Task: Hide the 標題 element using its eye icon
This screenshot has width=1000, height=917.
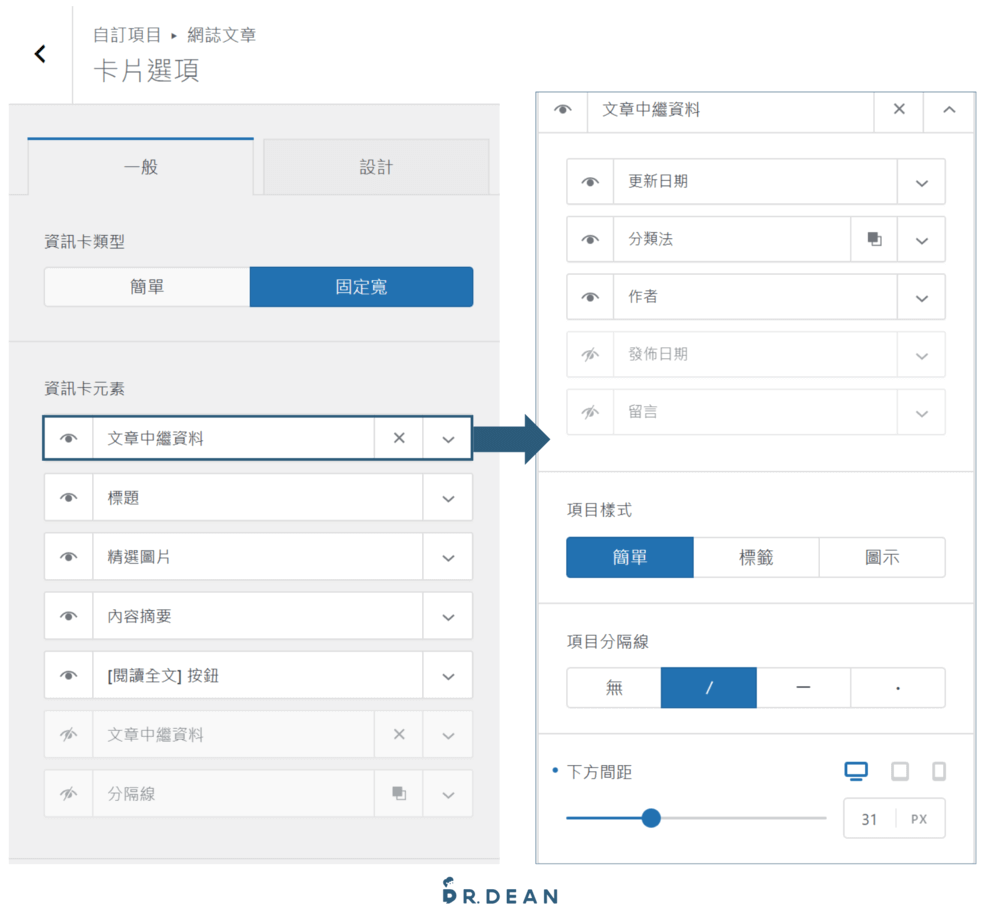Action: click(x=68, y=497)
